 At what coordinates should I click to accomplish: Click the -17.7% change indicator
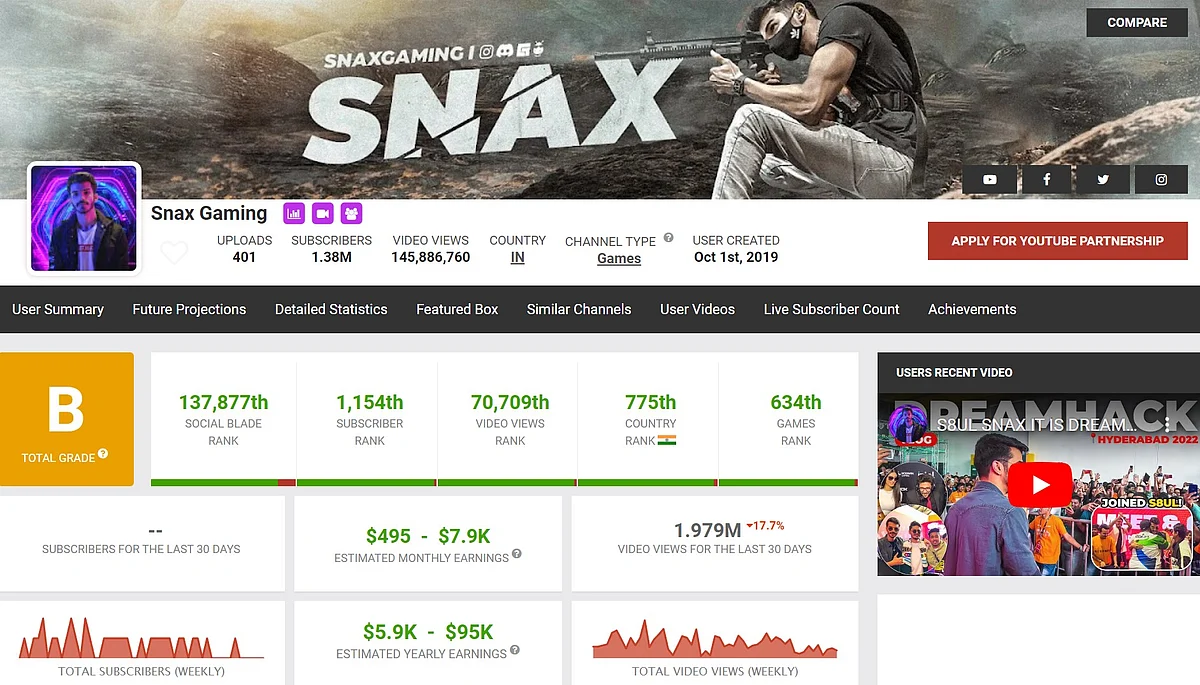tap(765, 525)
